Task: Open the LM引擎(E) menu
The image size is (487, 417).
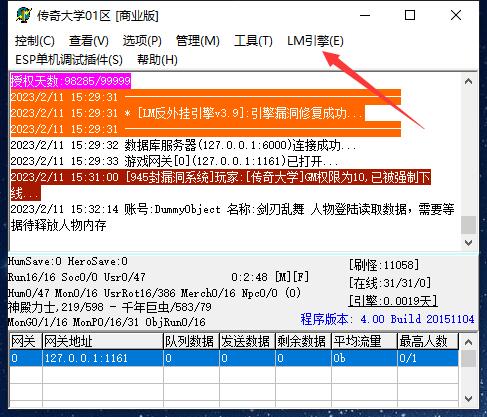Action: [x=315, y=41]
